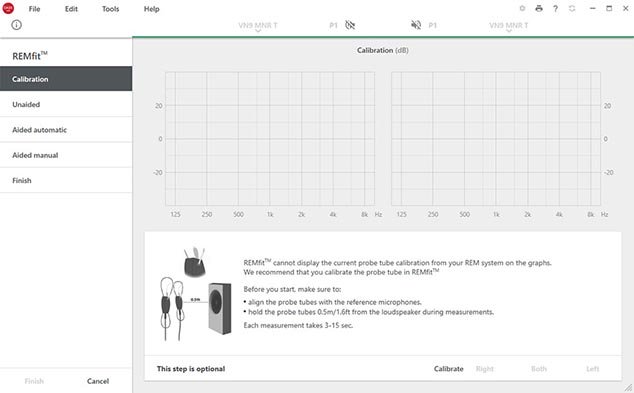This screenshot has width=634, height=393.
Task: Toggle mute speaker icon beside right P1
Action: click(x=416, y=25)
